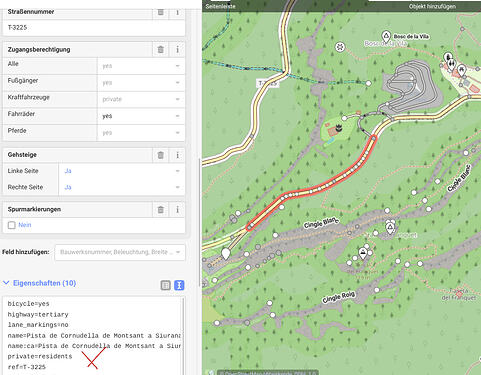Open info for Straßennummer field
The width and height of the screenshot is (481, 375).
pos(177,12)
